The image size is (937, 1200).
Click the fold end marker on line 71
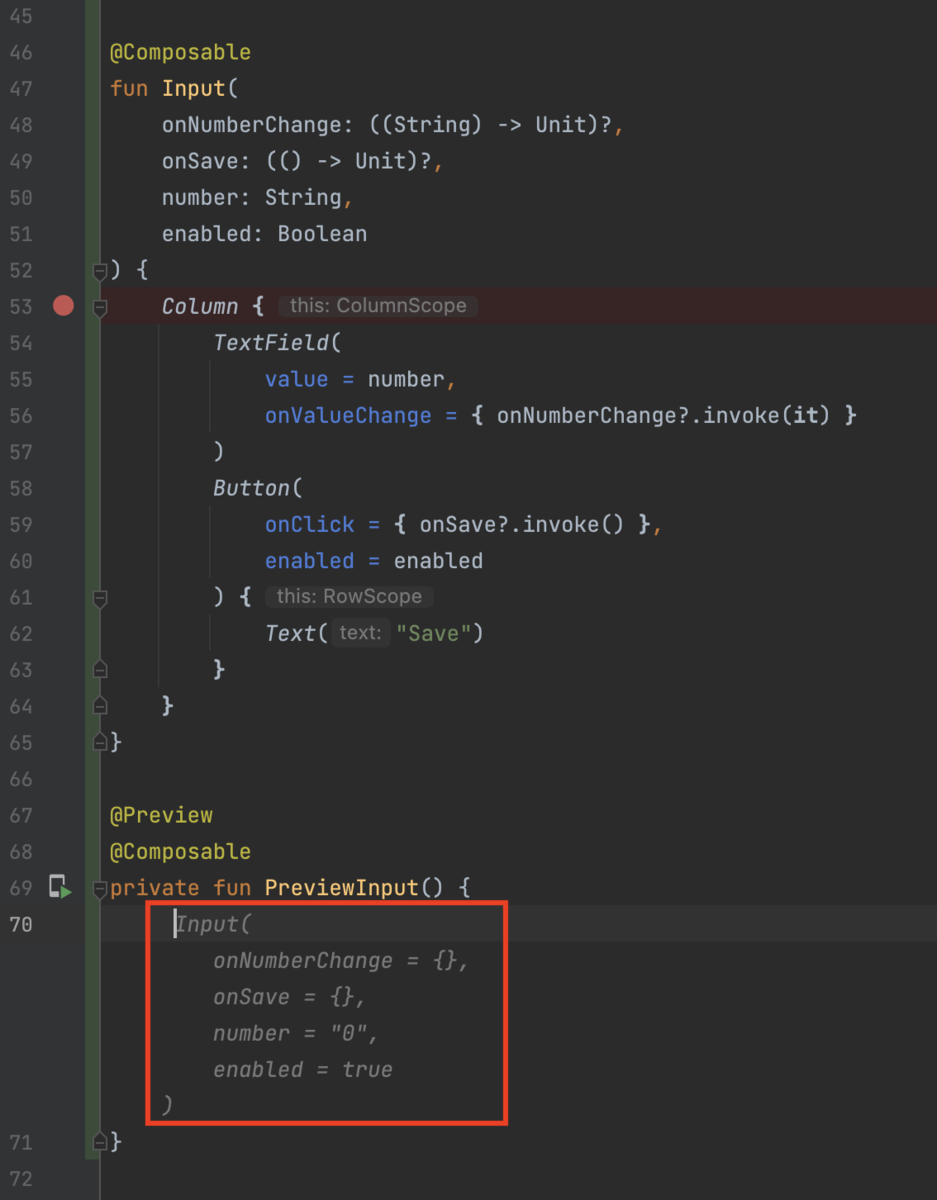[x=99, y=1142]
